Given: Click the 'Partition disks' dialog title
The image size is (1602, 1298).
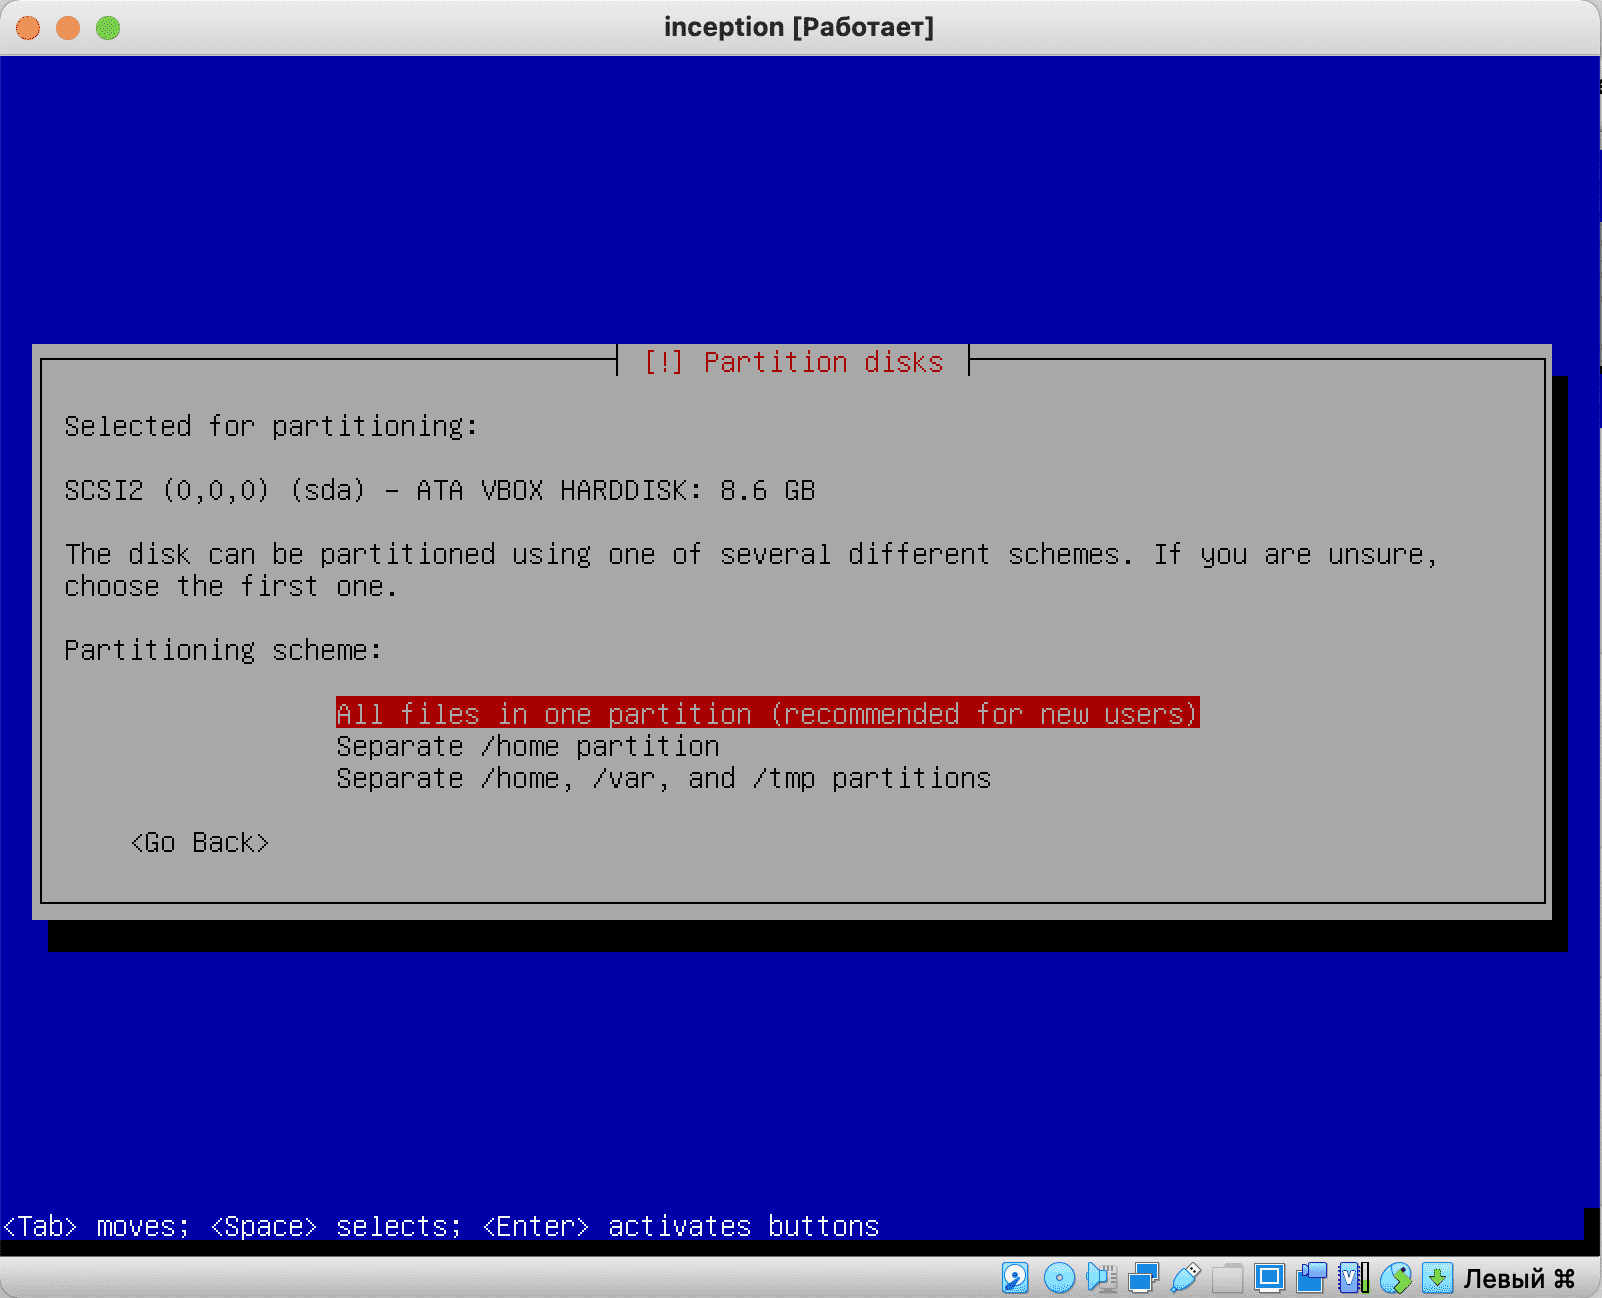Looking at the screenshot, I should pos(794,362).
